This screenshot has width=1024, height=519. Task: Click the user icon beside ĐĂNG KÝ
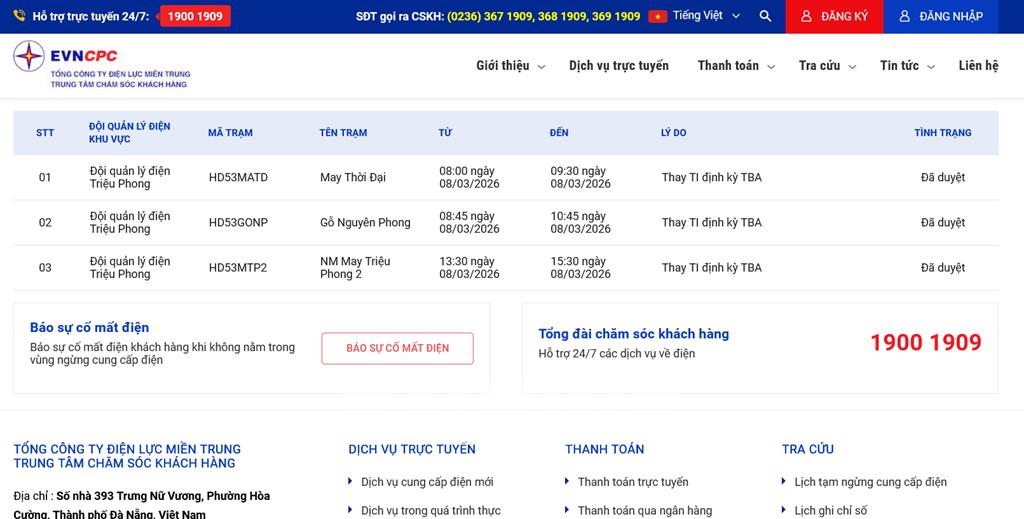[x=806, y=16]
